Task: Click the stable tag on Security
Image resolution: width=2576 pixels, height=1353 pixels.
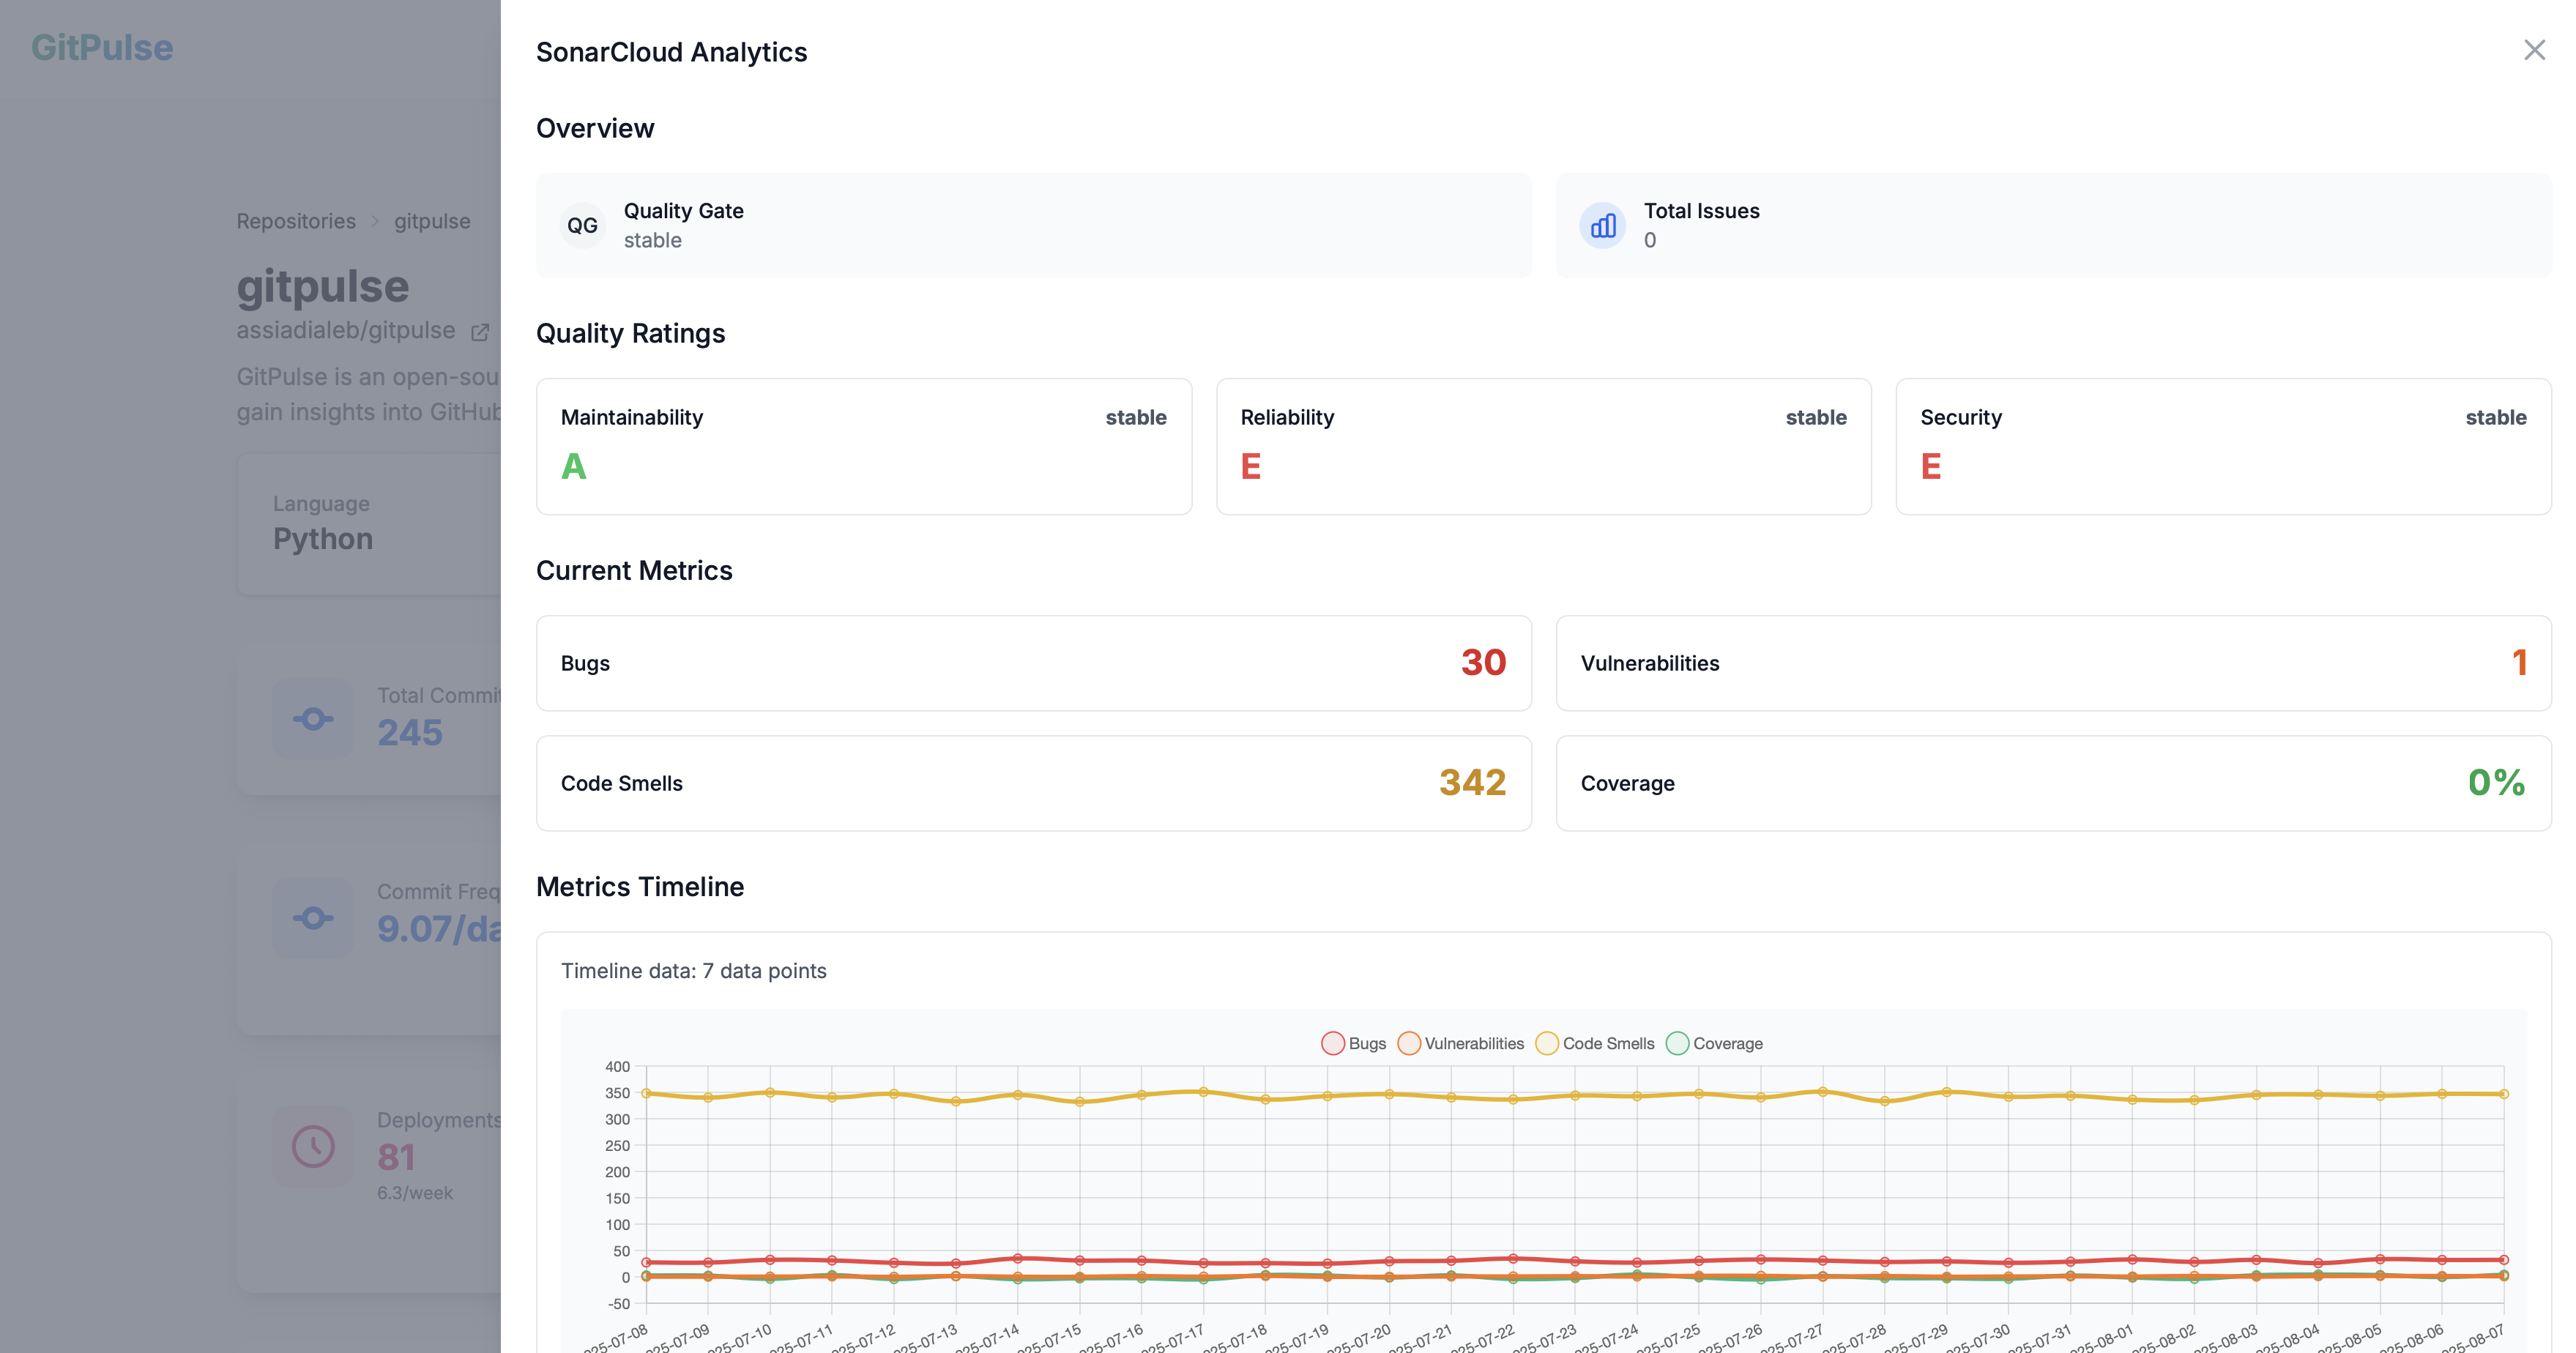Action: [2496, 417]
